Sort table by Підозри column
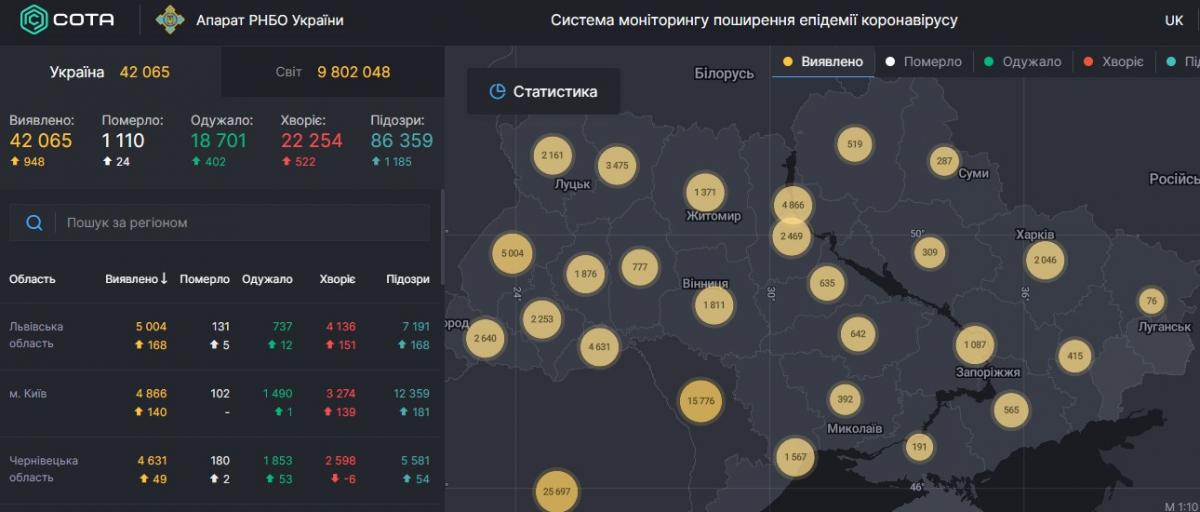 [406, 279]
